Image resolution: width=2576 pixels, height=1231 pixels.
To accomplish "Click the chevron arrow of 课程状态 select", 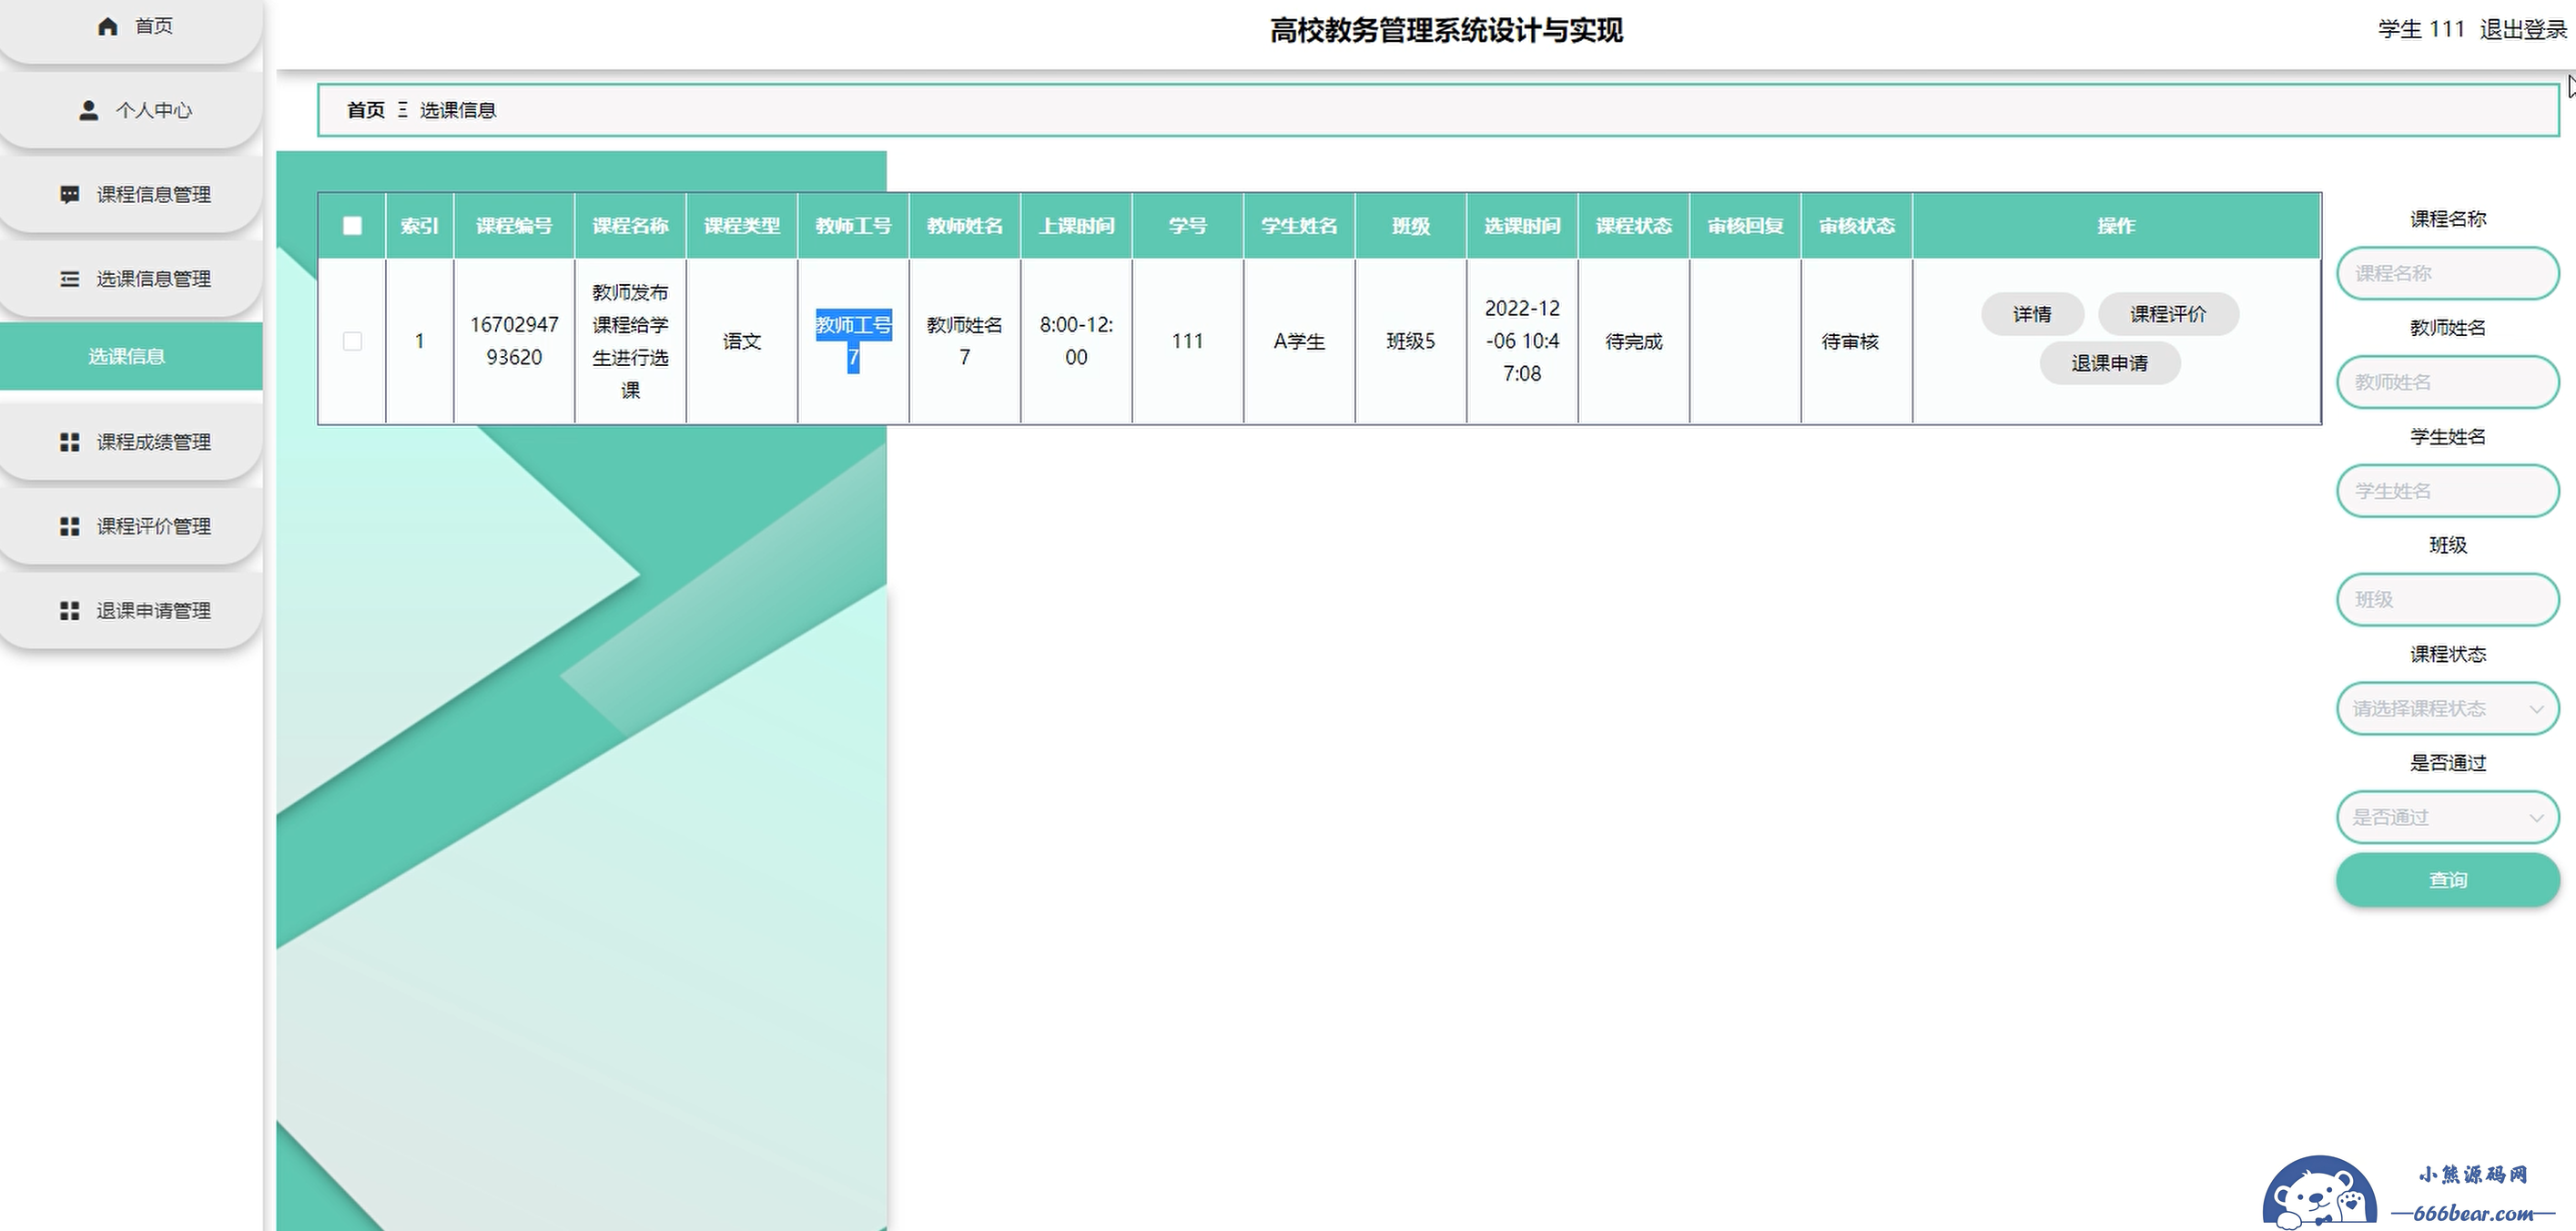I will [2536, 709].
